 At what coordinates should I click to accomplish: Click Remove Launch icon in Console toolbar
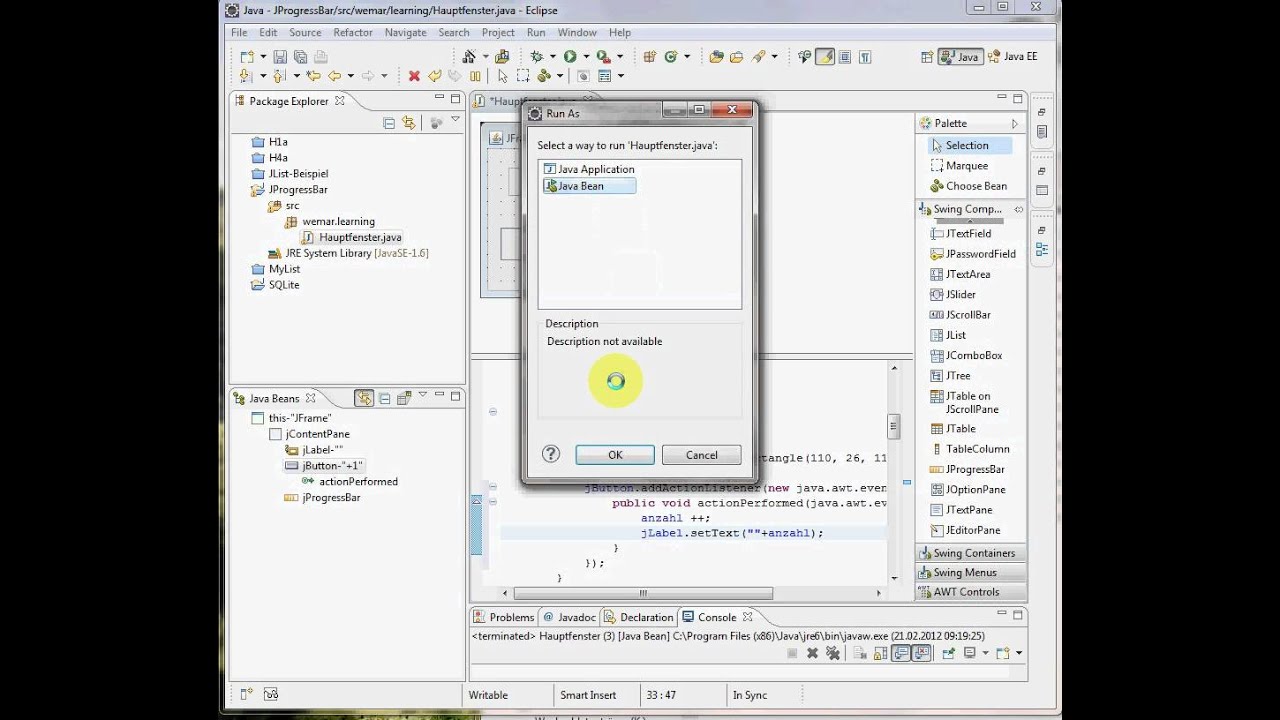(812, 653)
